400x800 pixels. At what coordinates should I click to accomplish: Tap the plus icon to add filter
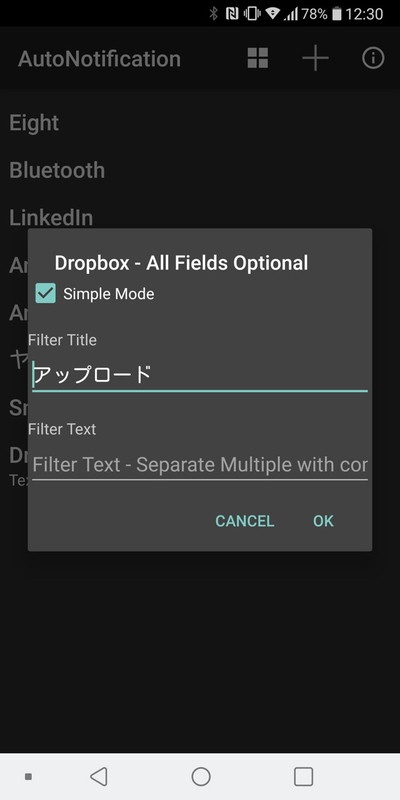[315, 58]
